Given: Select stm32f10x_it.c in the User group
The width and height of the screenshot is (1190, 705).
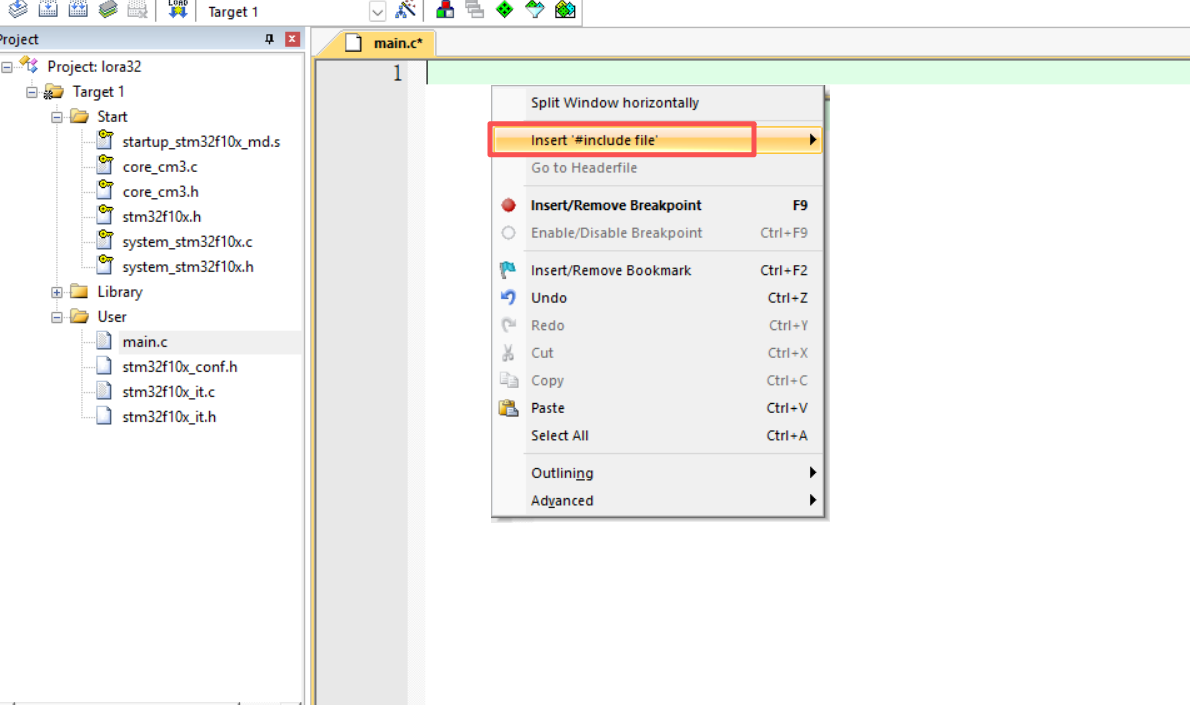Looking at the screenshot, I should pyautogui.click(x=168, y=392).
